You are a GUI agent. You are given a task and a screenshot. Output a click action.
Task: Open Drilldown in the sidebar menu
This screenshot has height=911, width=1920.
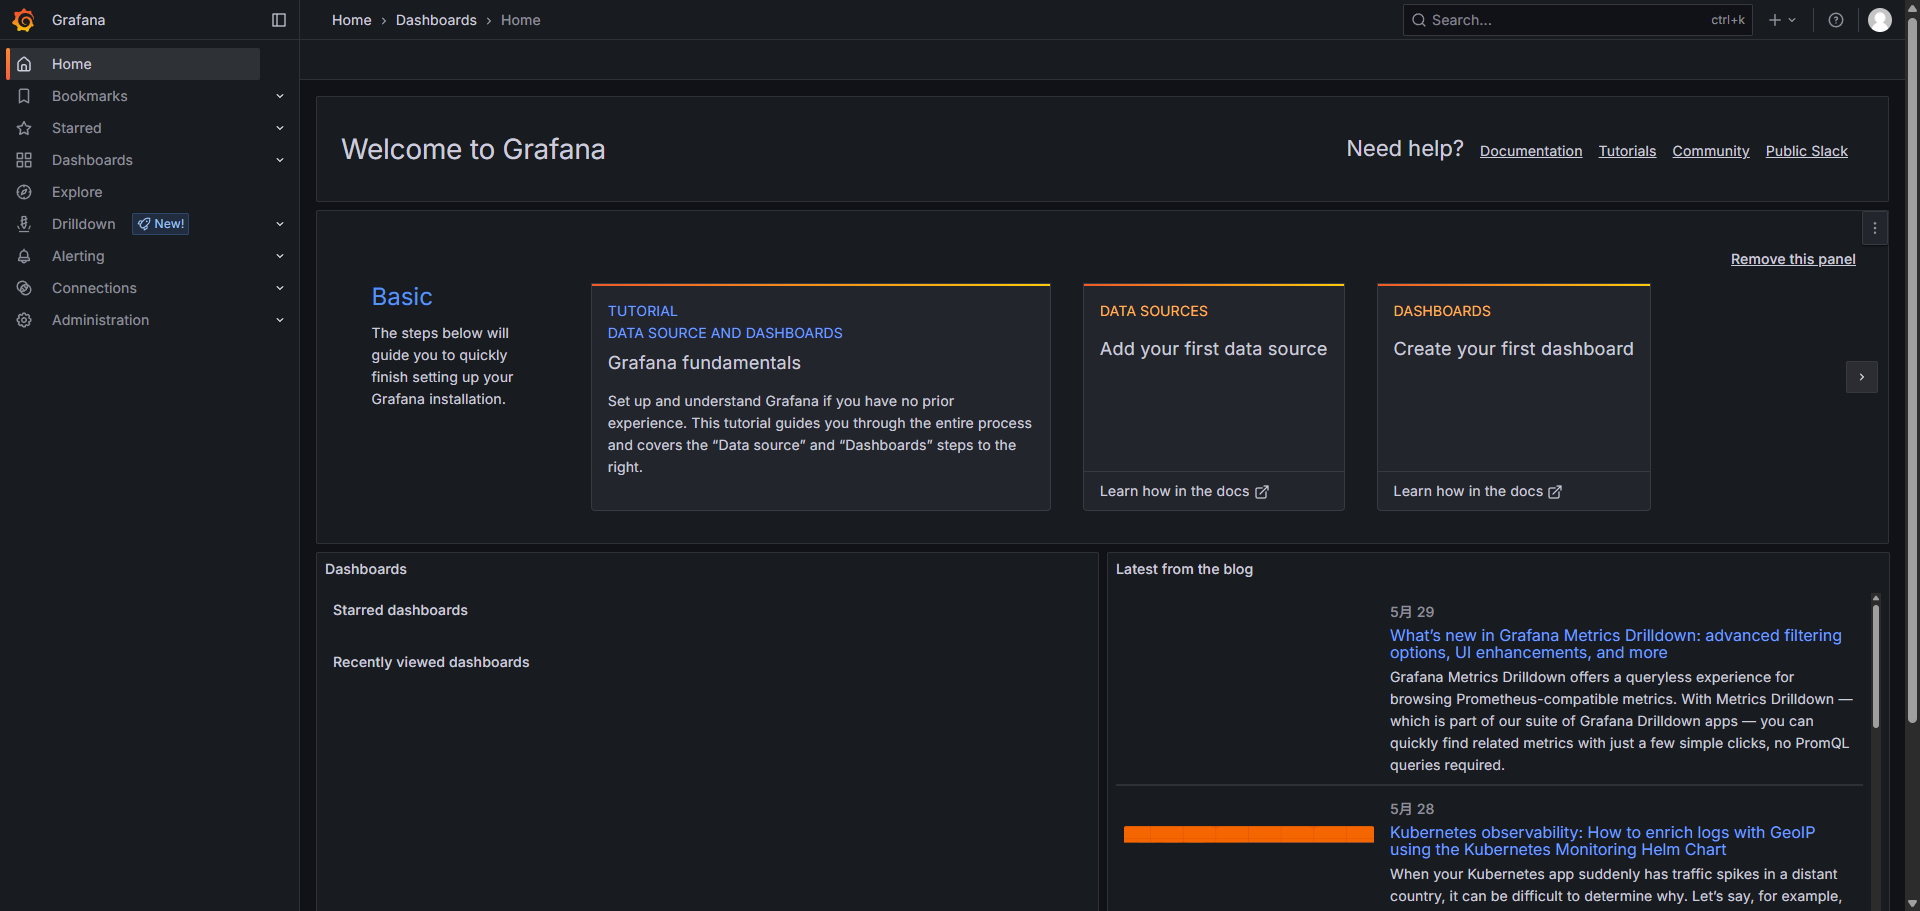[x=84, y=224]
